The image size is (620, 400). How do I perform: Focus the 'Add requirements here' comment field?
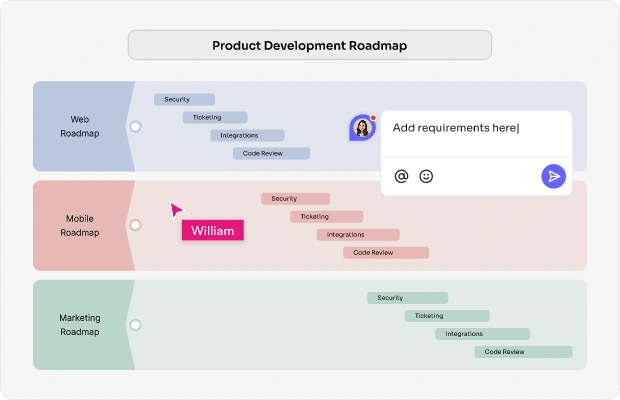(x=476, y=134)
